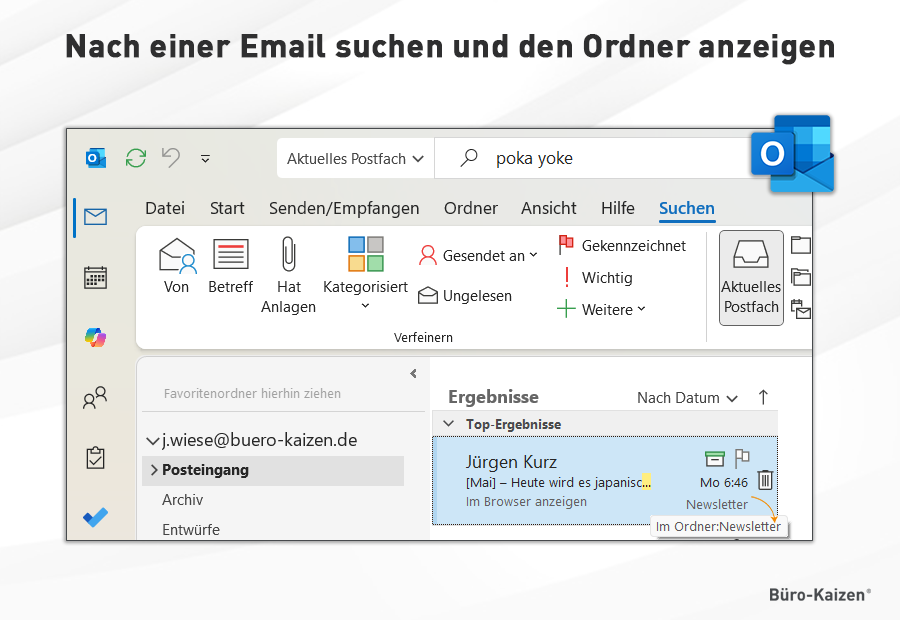Switch to the Start tab

(227, 208)
